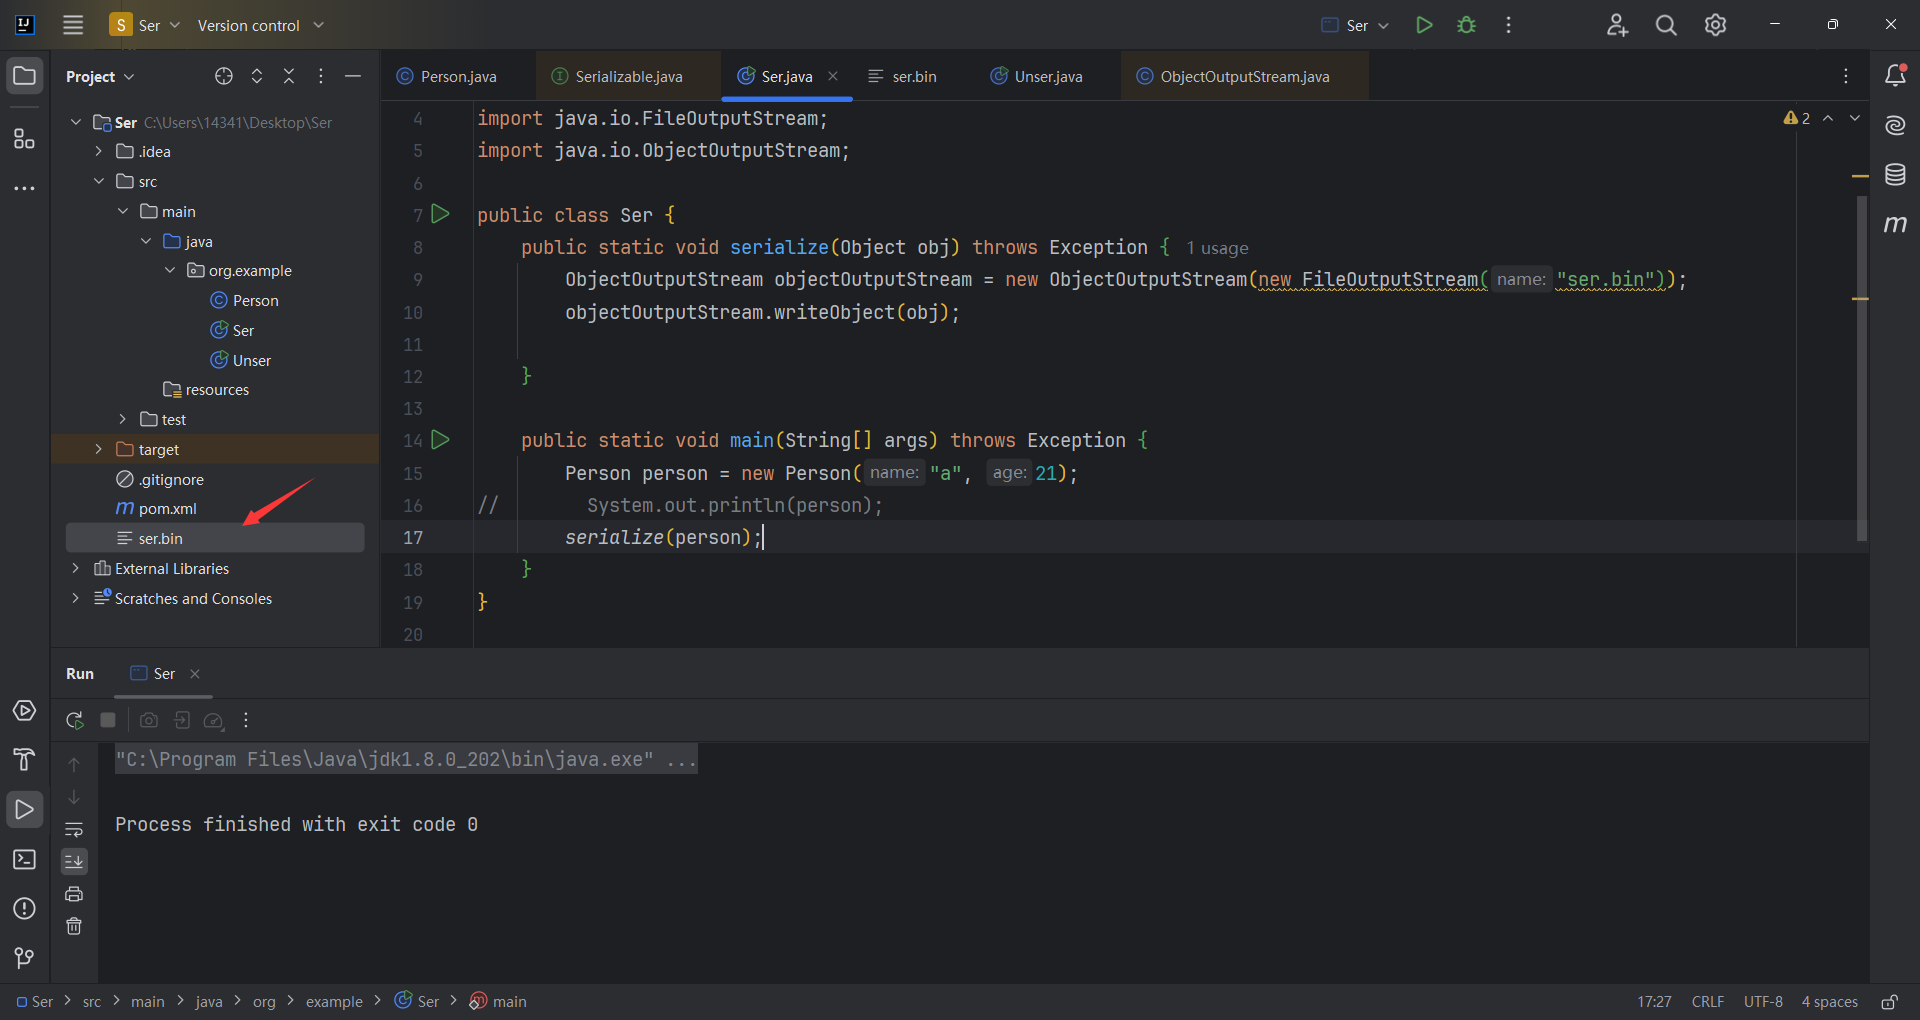The height and width of the screenshot is (1020, 1920).
Task: Expand External Libraries node
Action: pos(75,568)
